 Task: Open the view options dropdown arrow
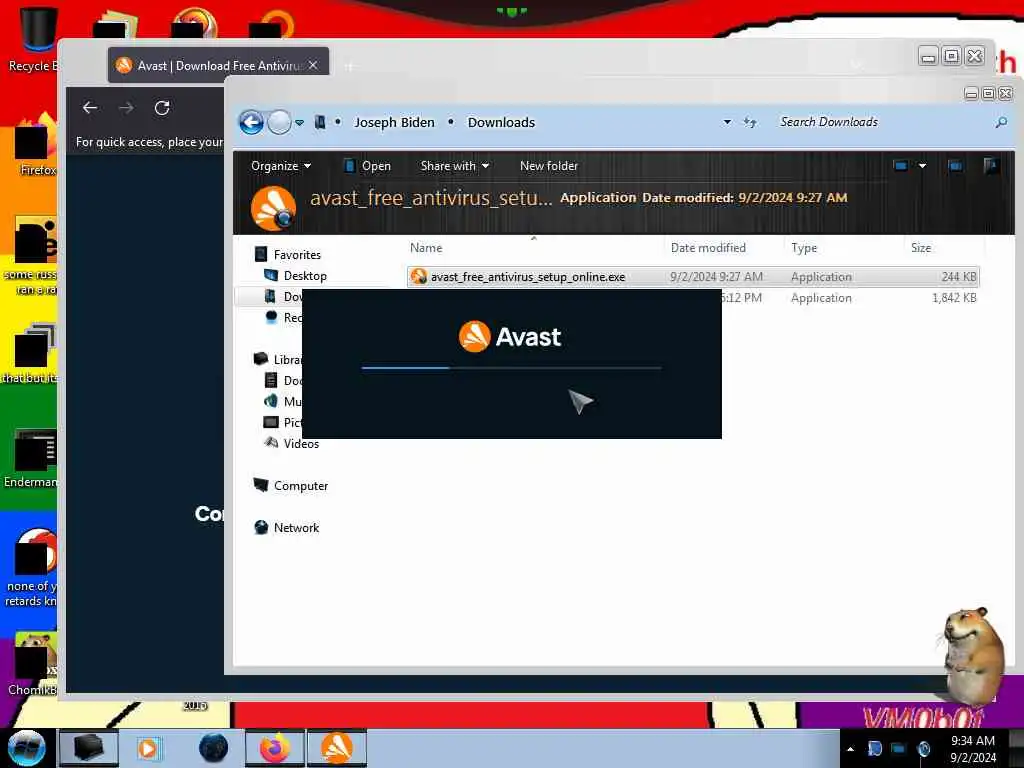[922, 166]
